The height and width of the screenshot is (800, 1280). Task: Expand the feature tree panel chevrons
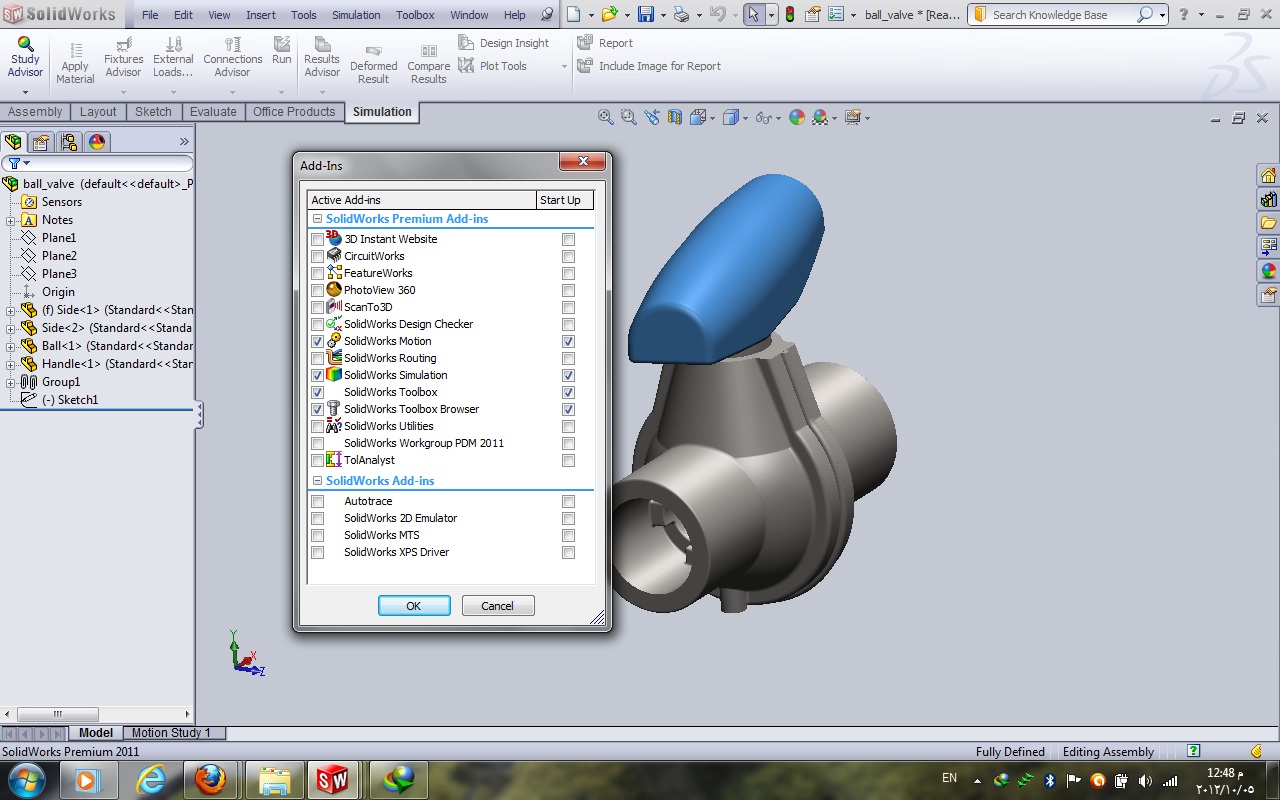[184, 142]
